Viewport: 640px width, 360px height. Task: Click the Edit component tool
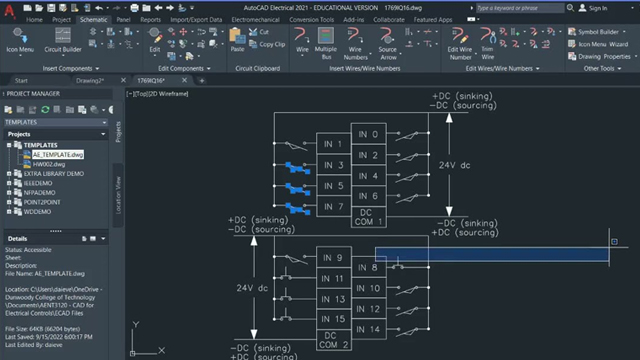pyautogui.click(x=155, y=40)
